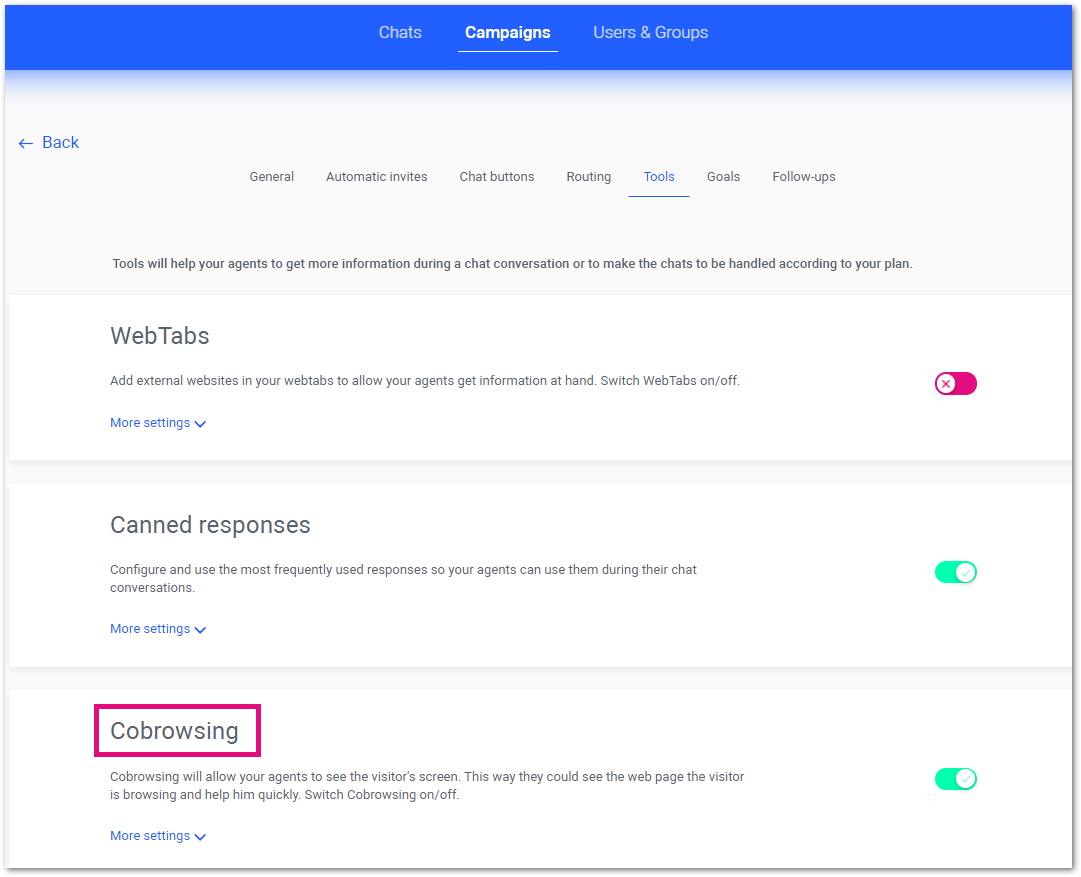This screenshot has height=877, width=1081.
Task: Open the Chats section
Action: pos(400,32)
